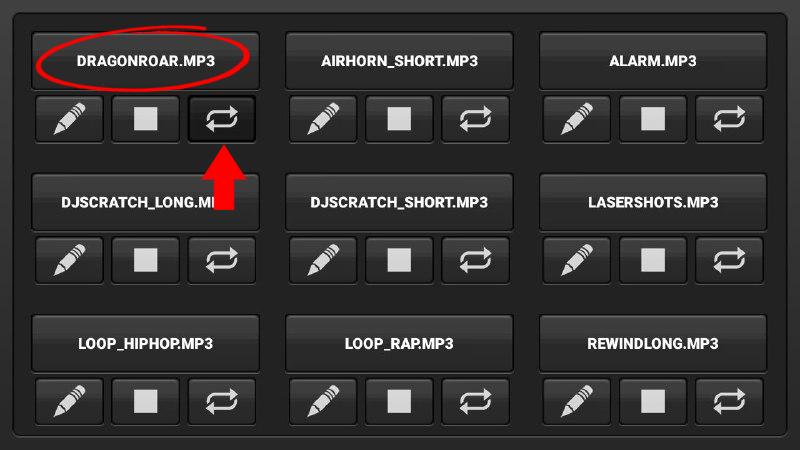Toggle repeat for ALARM.MP3
This screenshot has height=450, width=800.
coord(729,119)
